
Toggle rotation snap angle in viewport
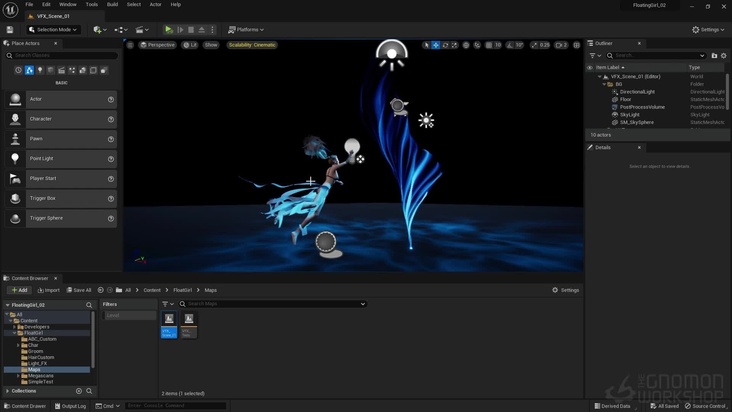click(510, 45)
